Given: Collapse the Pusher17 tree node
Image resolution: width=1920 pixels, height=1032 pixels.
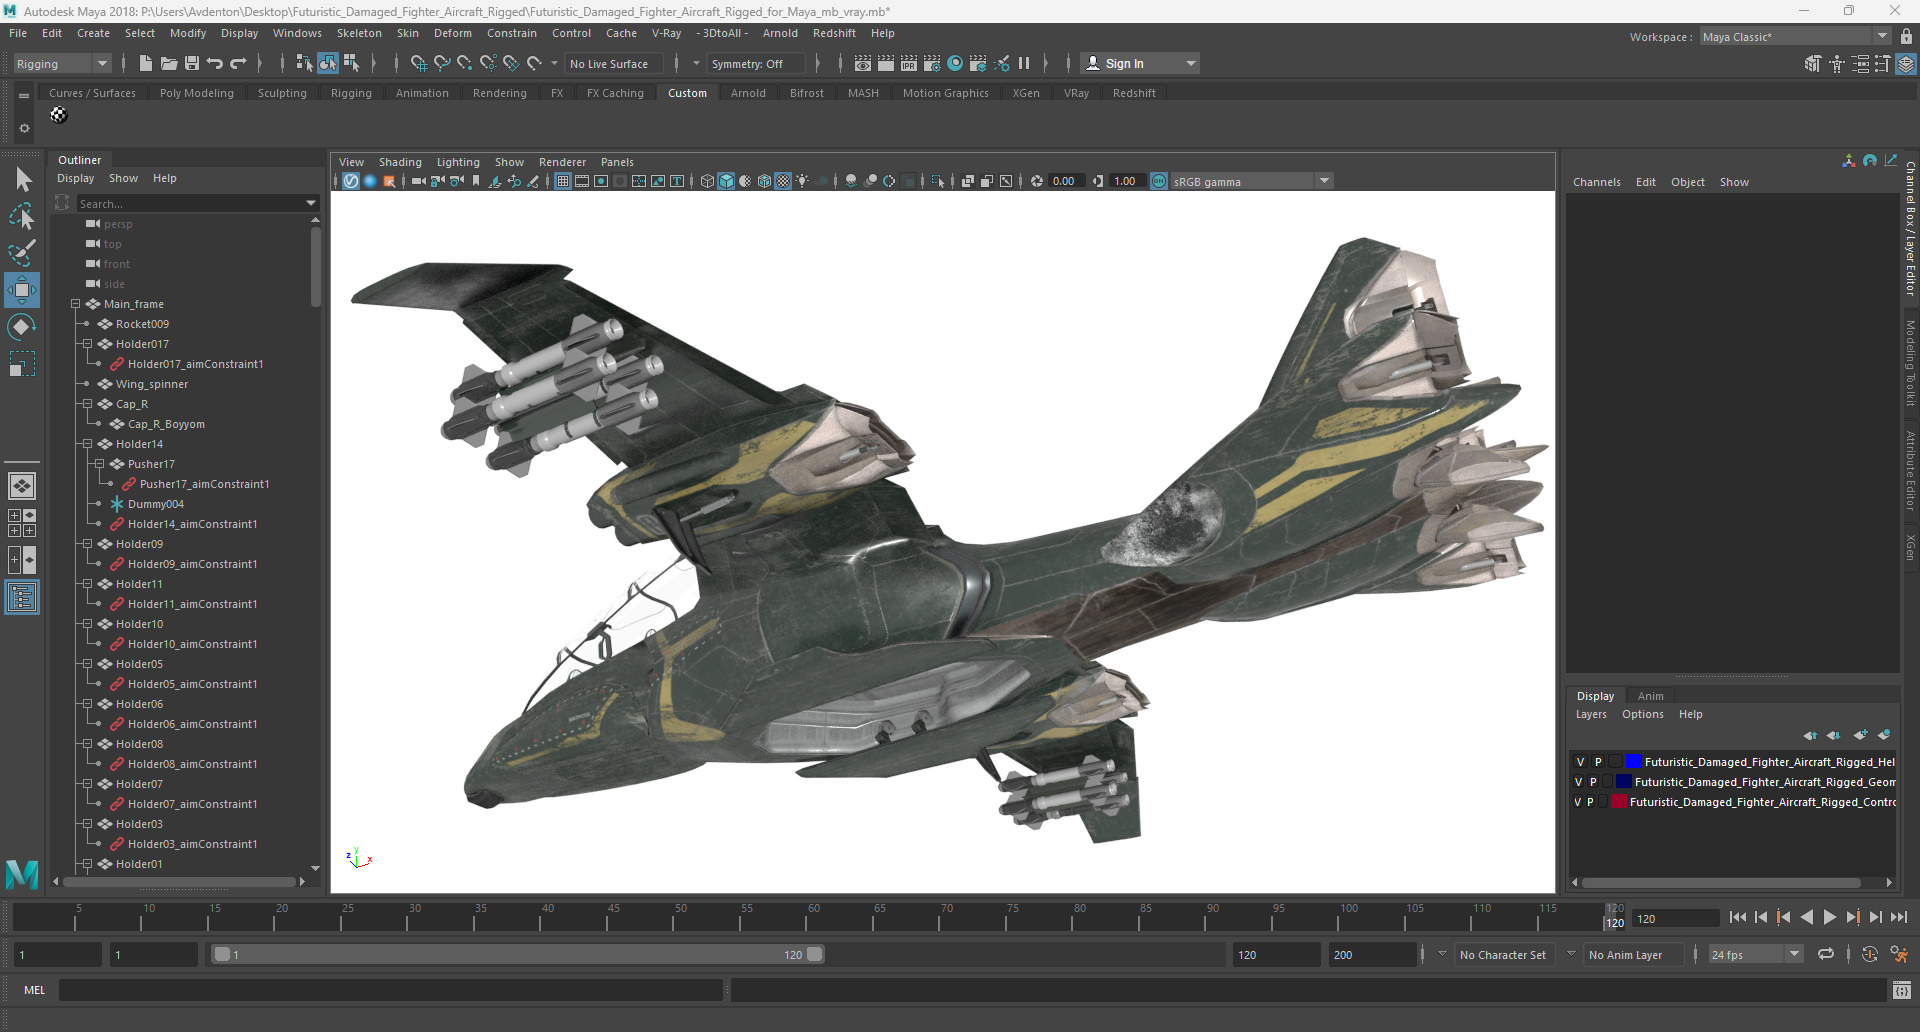Looking at the screenshot, I should coord(99,464).
